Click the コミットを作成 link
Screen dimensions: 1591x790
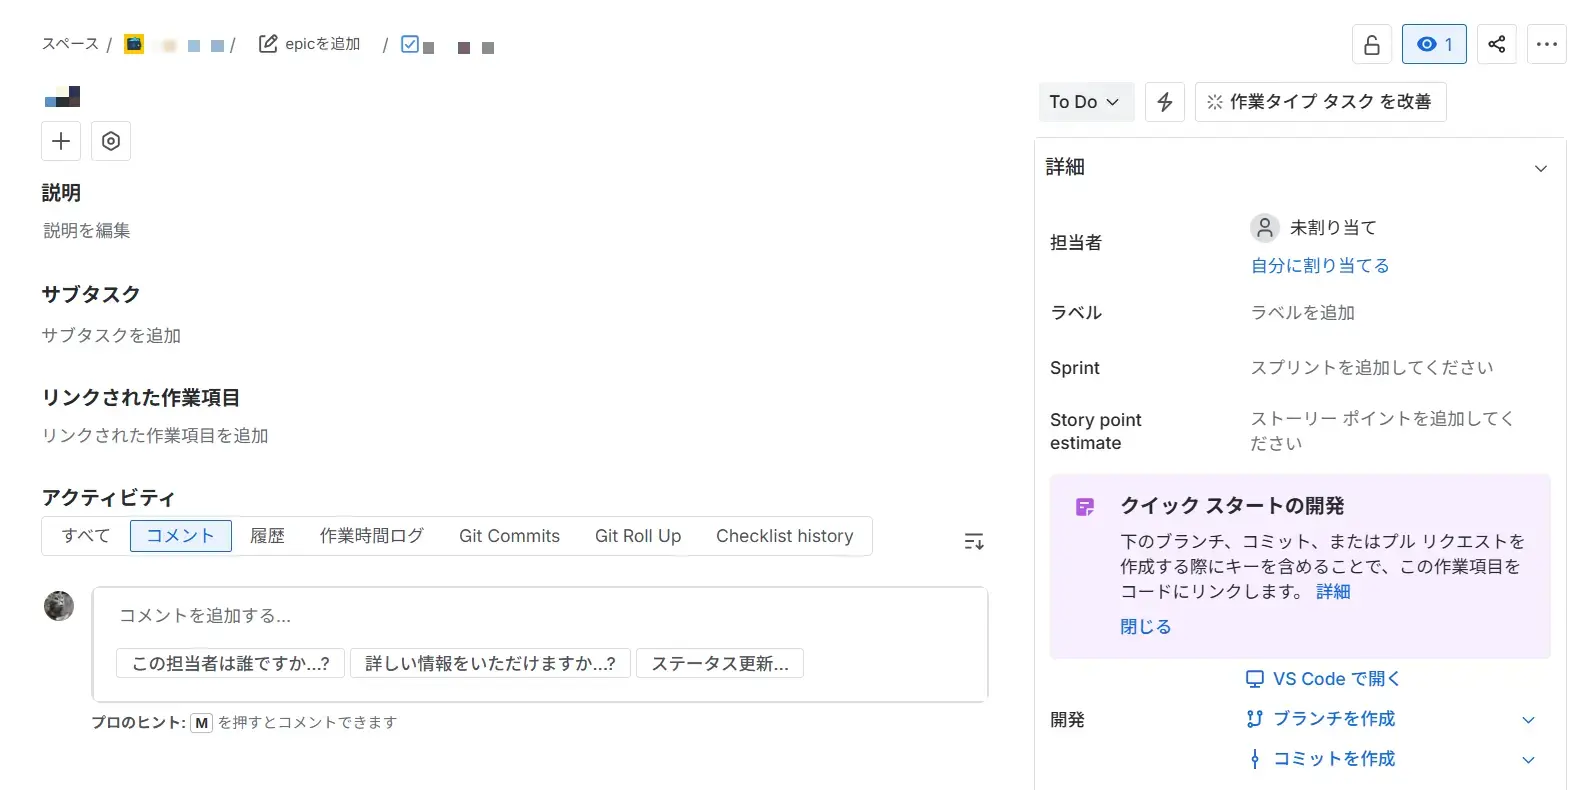click(1321, 759)
